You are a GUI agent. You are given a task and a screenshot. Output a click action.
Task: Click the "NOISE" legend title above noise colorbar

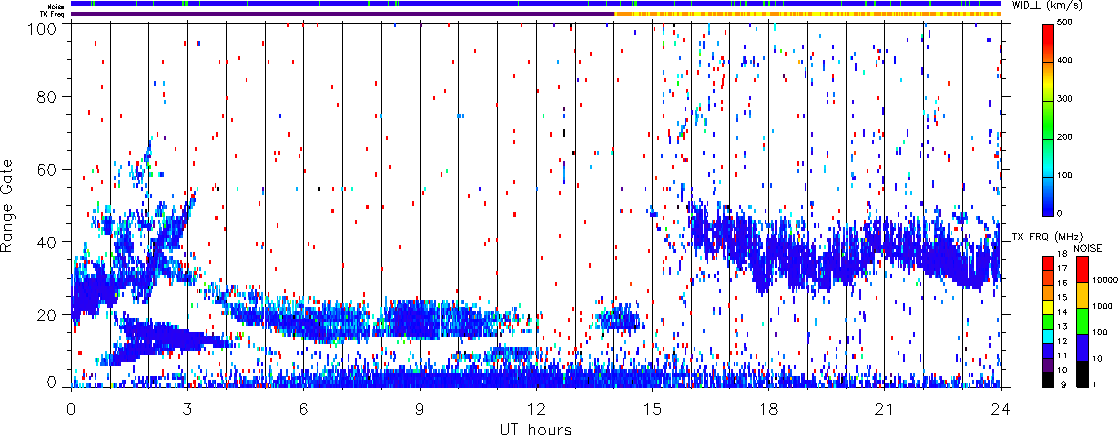[1087, 247]
